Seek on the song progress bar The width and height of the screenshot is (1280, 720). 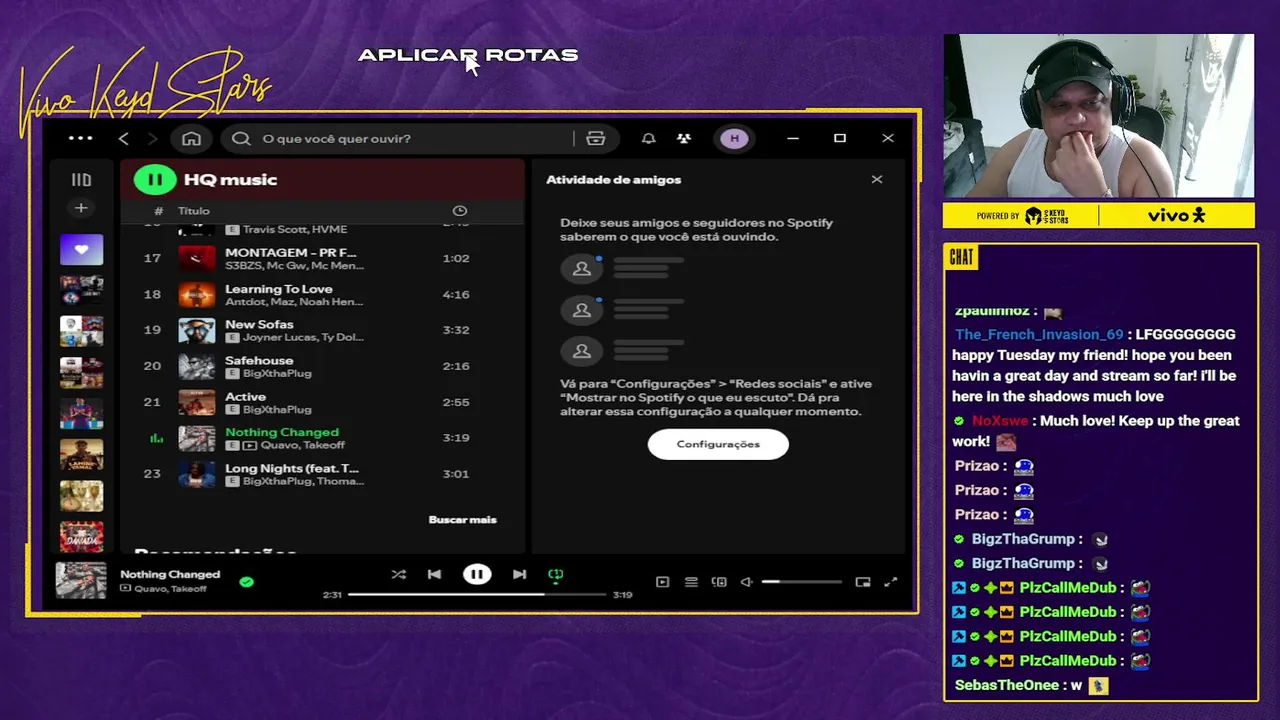click(477, 594)
